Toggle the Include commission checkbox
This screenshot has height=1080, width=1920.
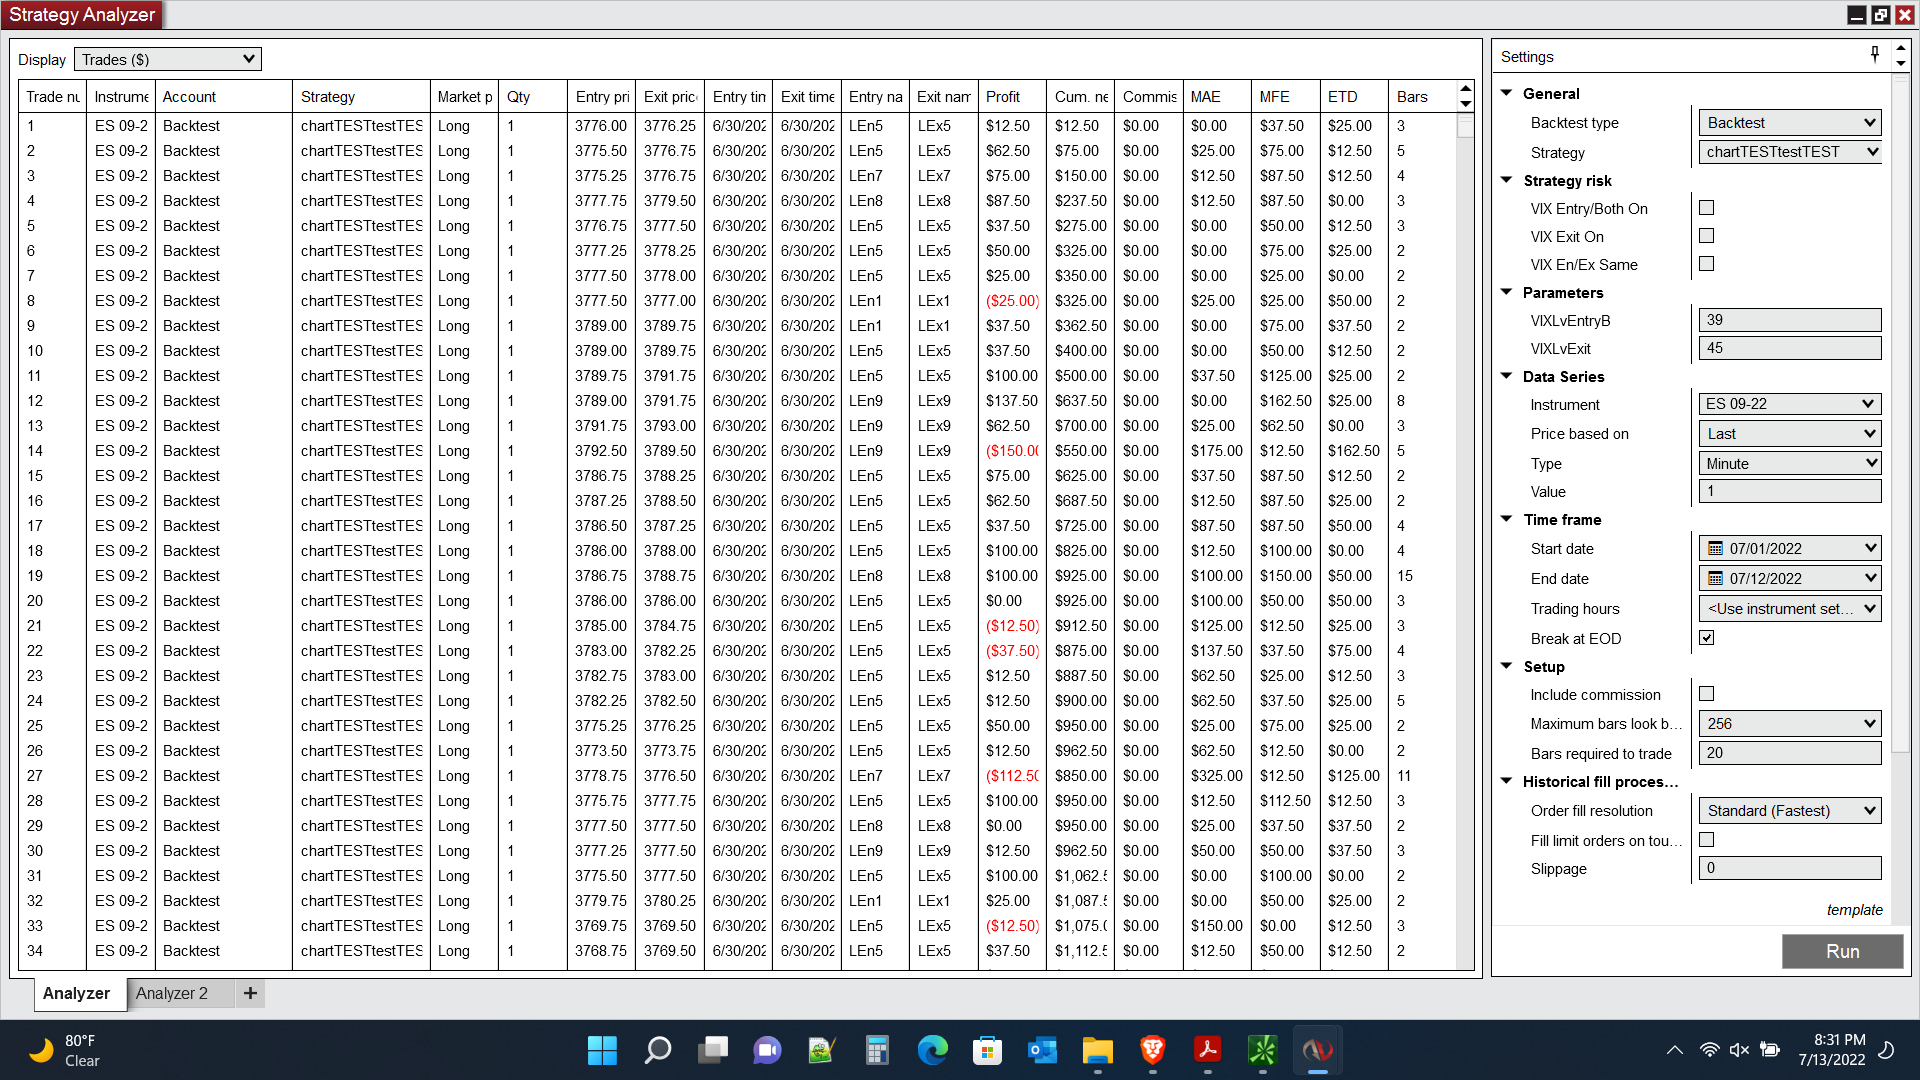pyautogui.click(x=1707, y=694)
